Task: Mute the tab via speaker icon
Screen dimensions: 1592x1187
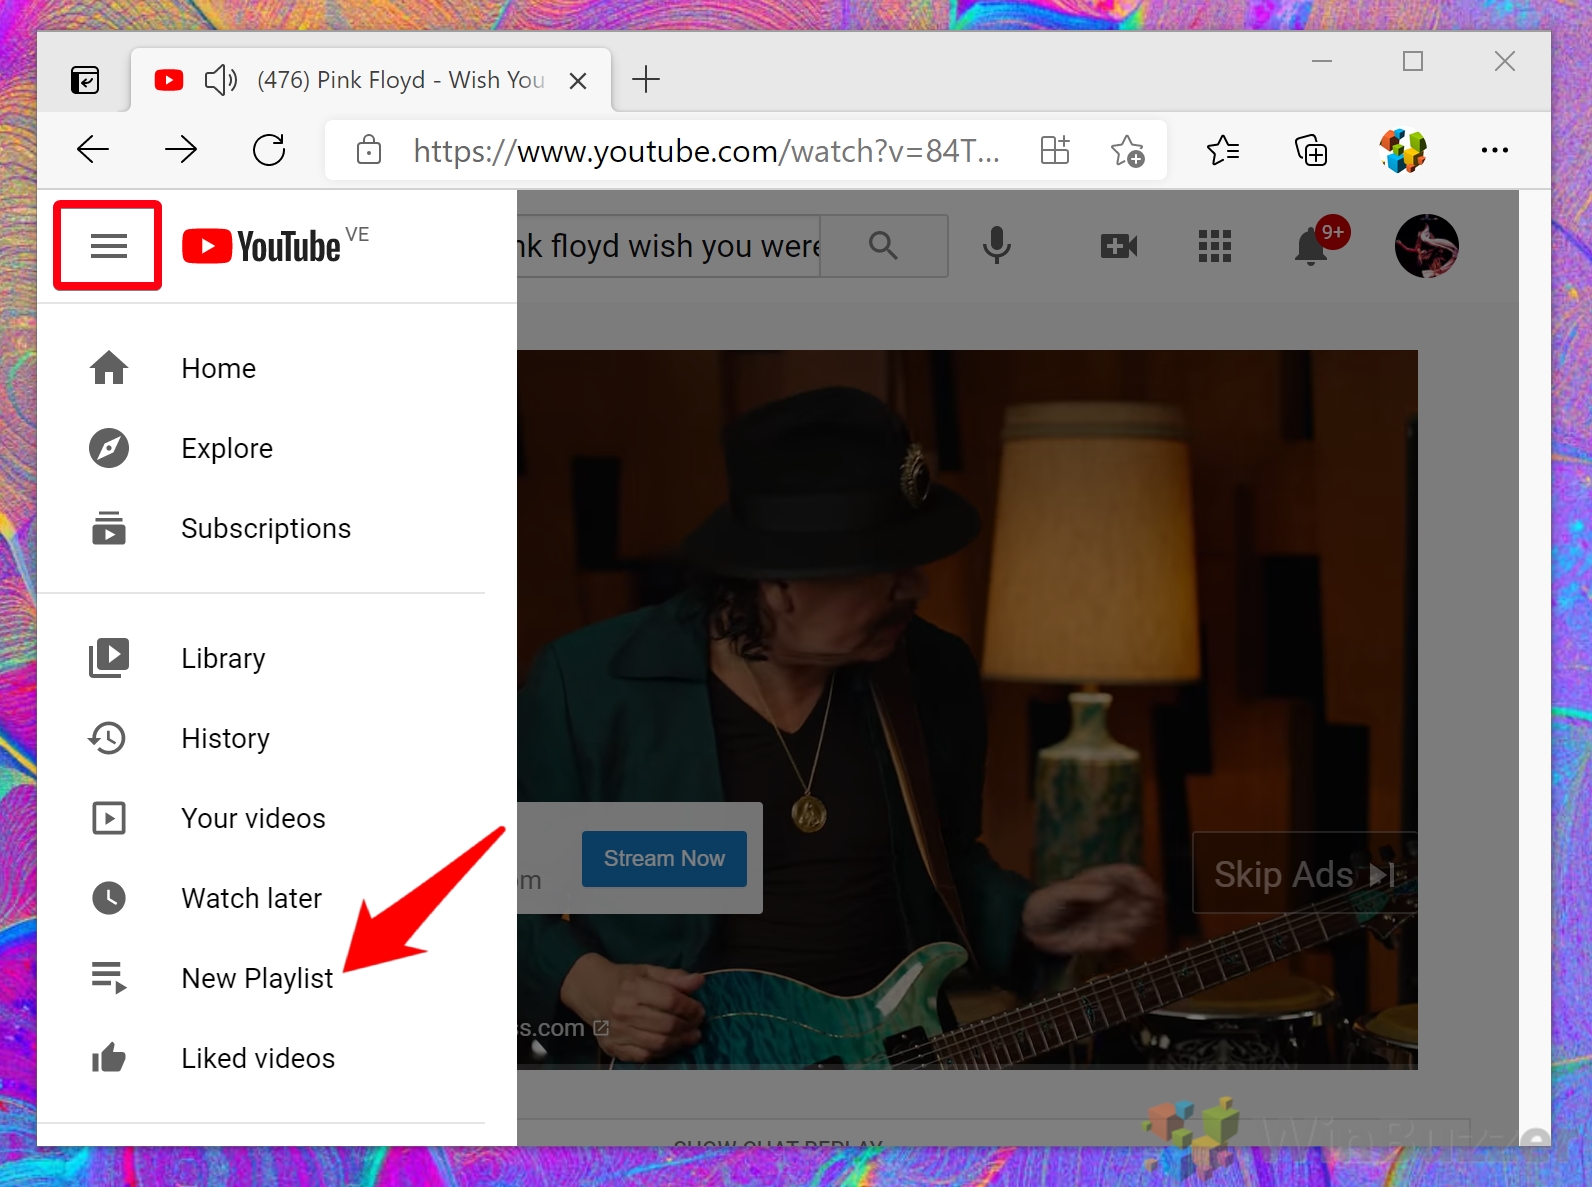Action: coord(220,79)
